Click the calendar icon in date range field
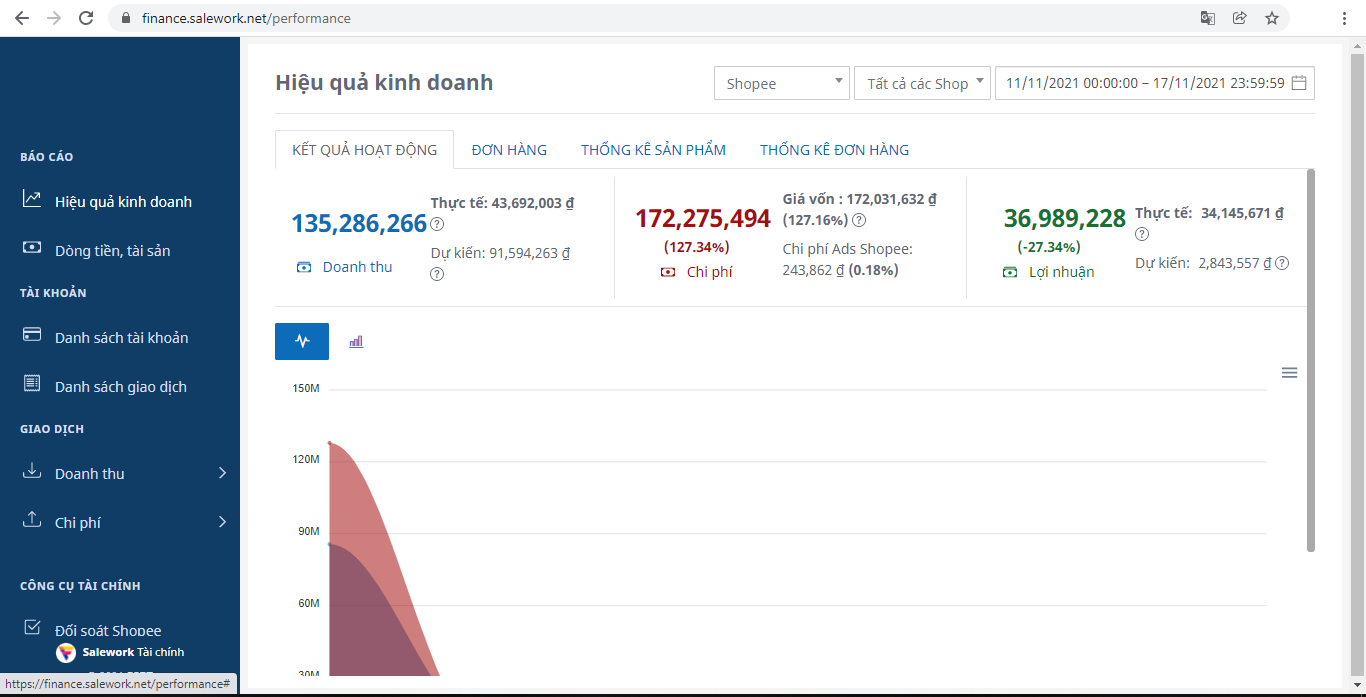Image resolution: width=1366 pixels, height=697 pixels. coord(1299,84)
